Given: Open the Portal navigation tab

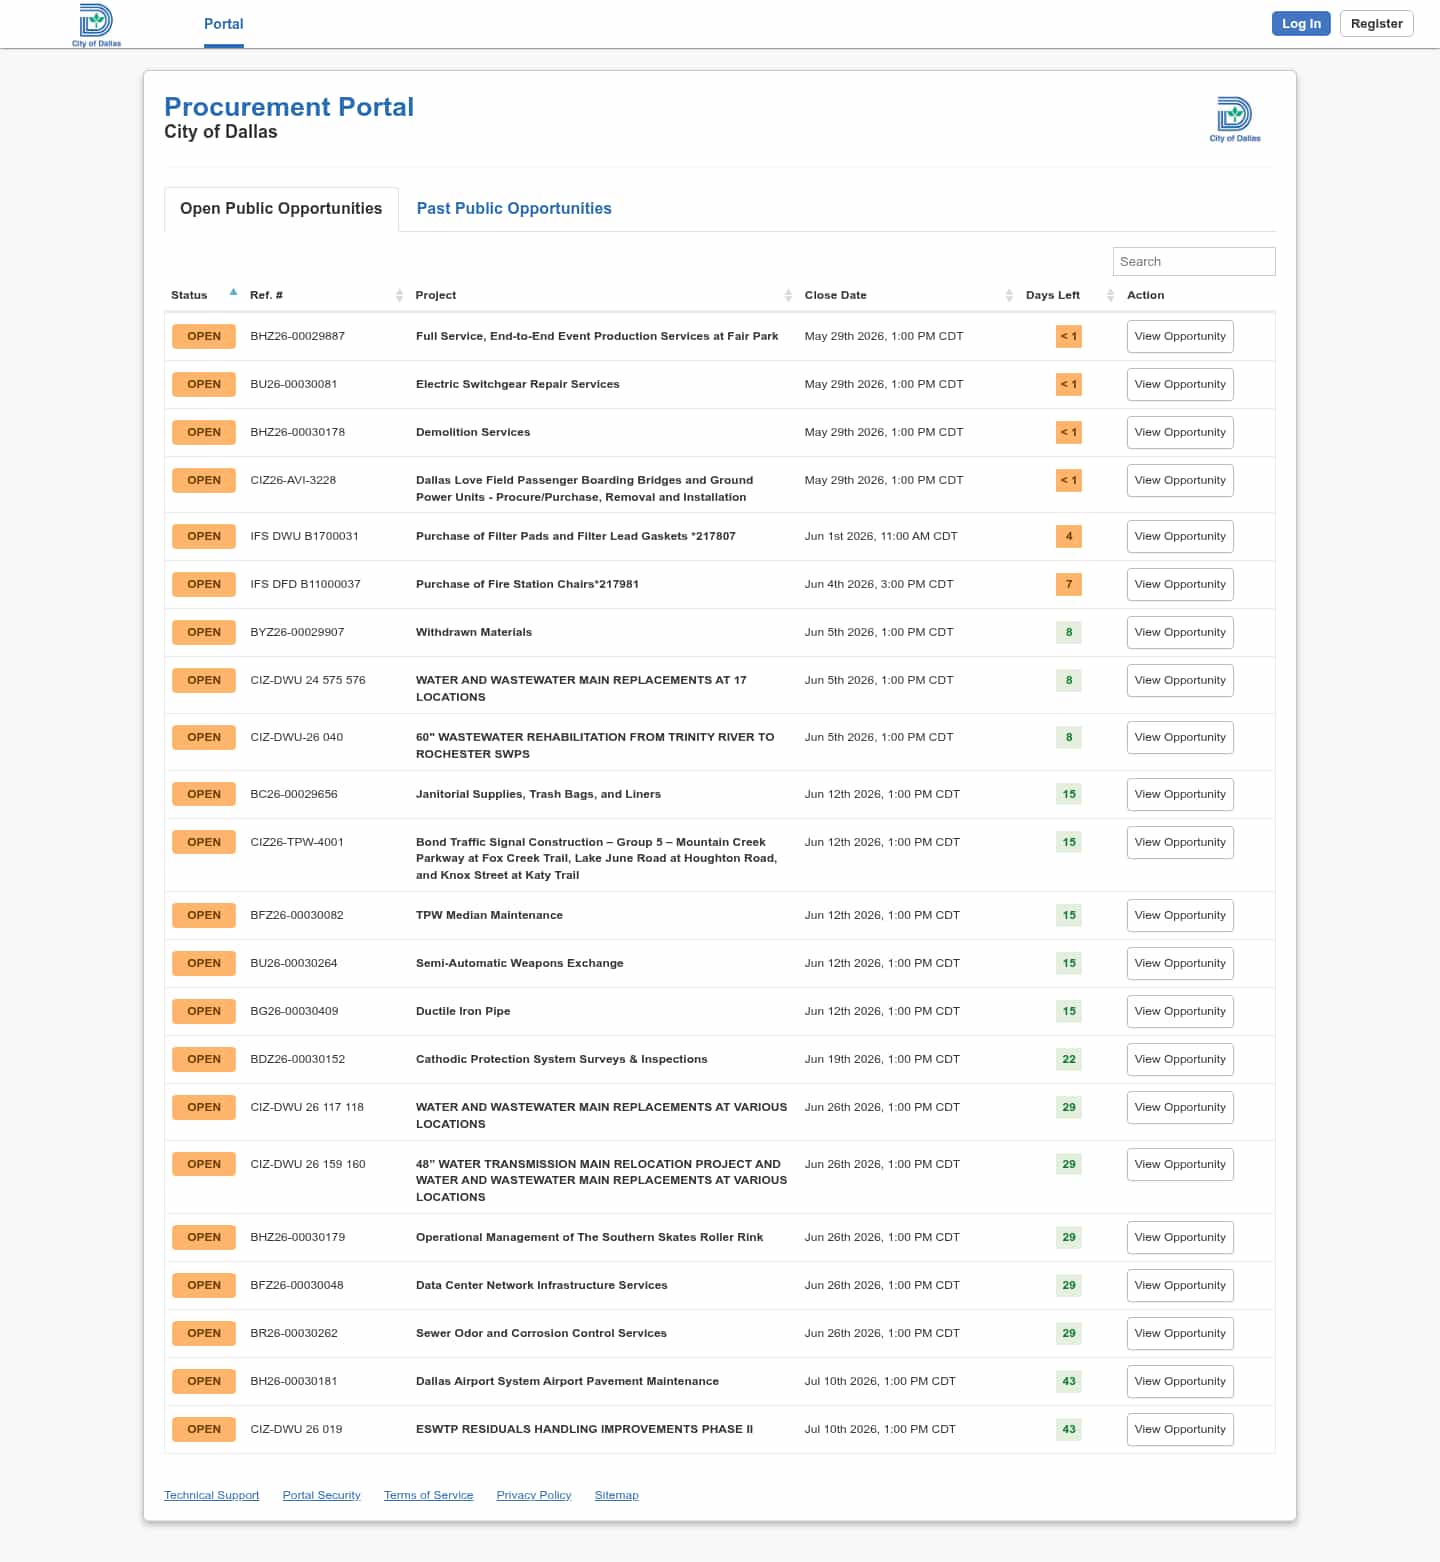Looking at the screenshot, I should (223, 24).
